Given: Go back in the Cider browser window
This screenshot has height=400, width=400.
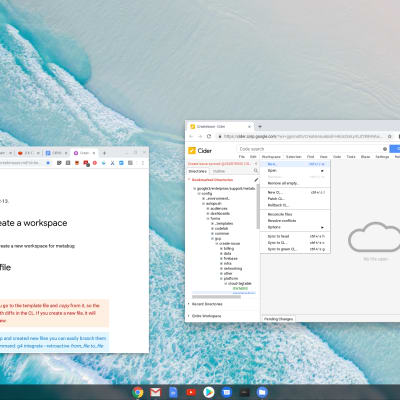Looking at the screenshot, I should coord(191,136).
